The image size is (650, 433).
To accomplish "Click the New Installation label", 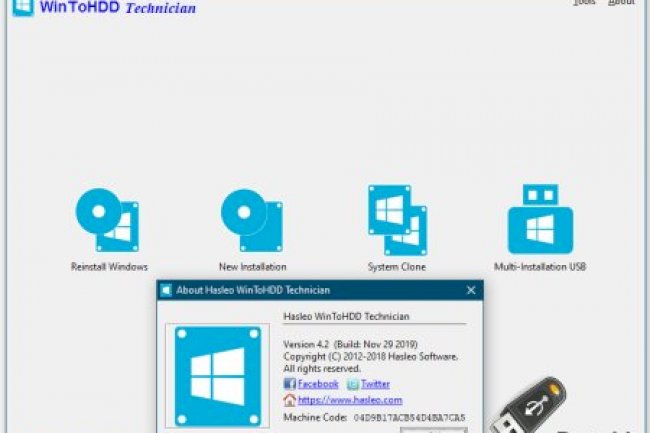I will click(252, 267).
